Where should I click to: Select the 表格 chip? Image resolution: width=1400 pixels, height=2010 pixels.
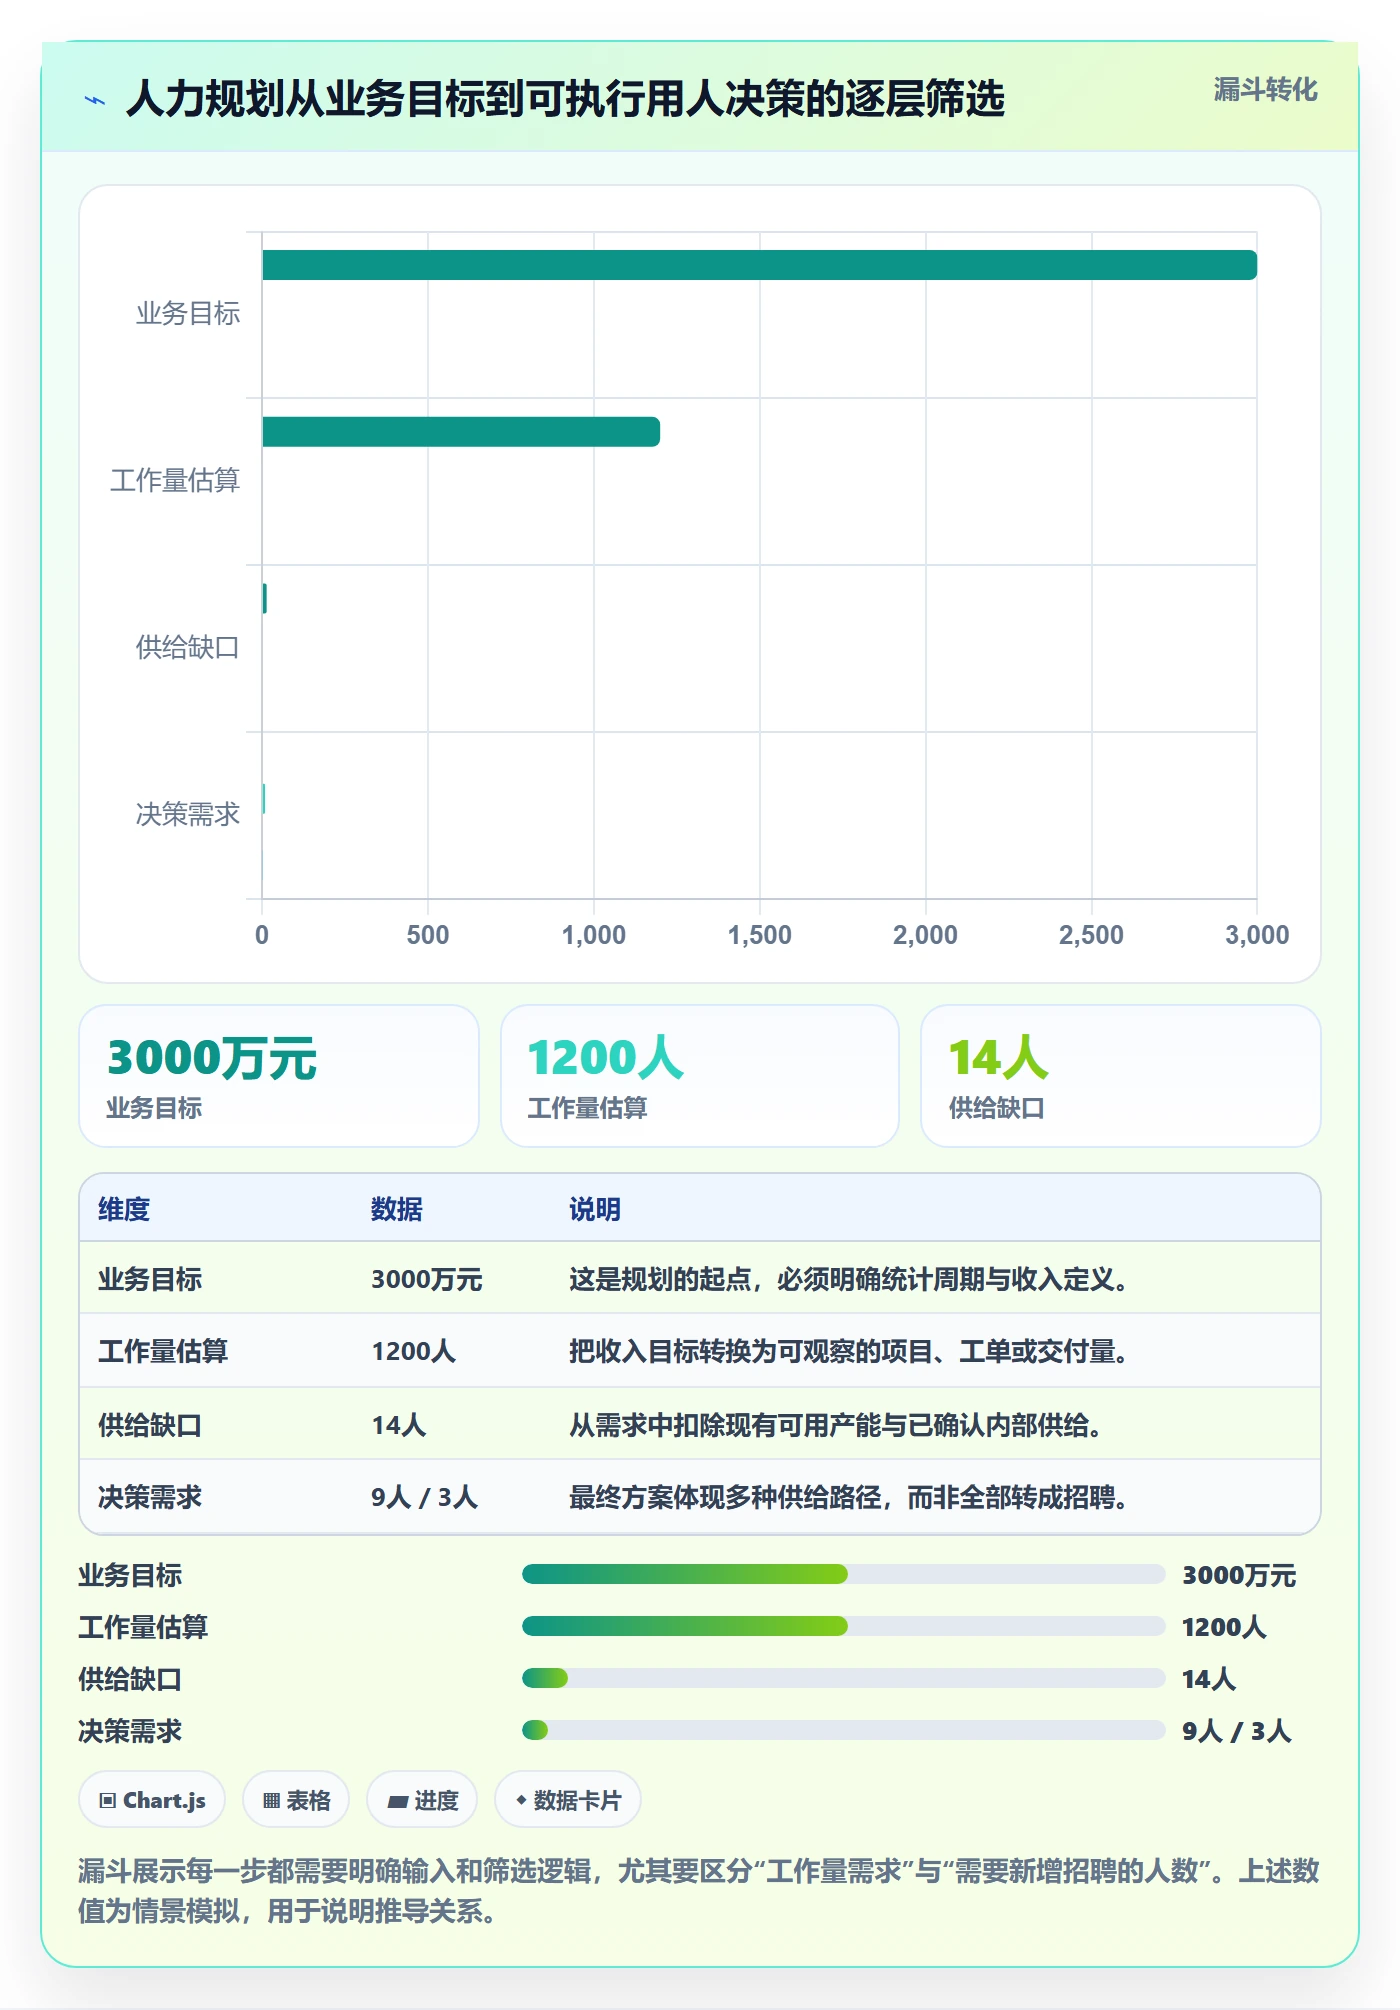(x=296, y=1800)
